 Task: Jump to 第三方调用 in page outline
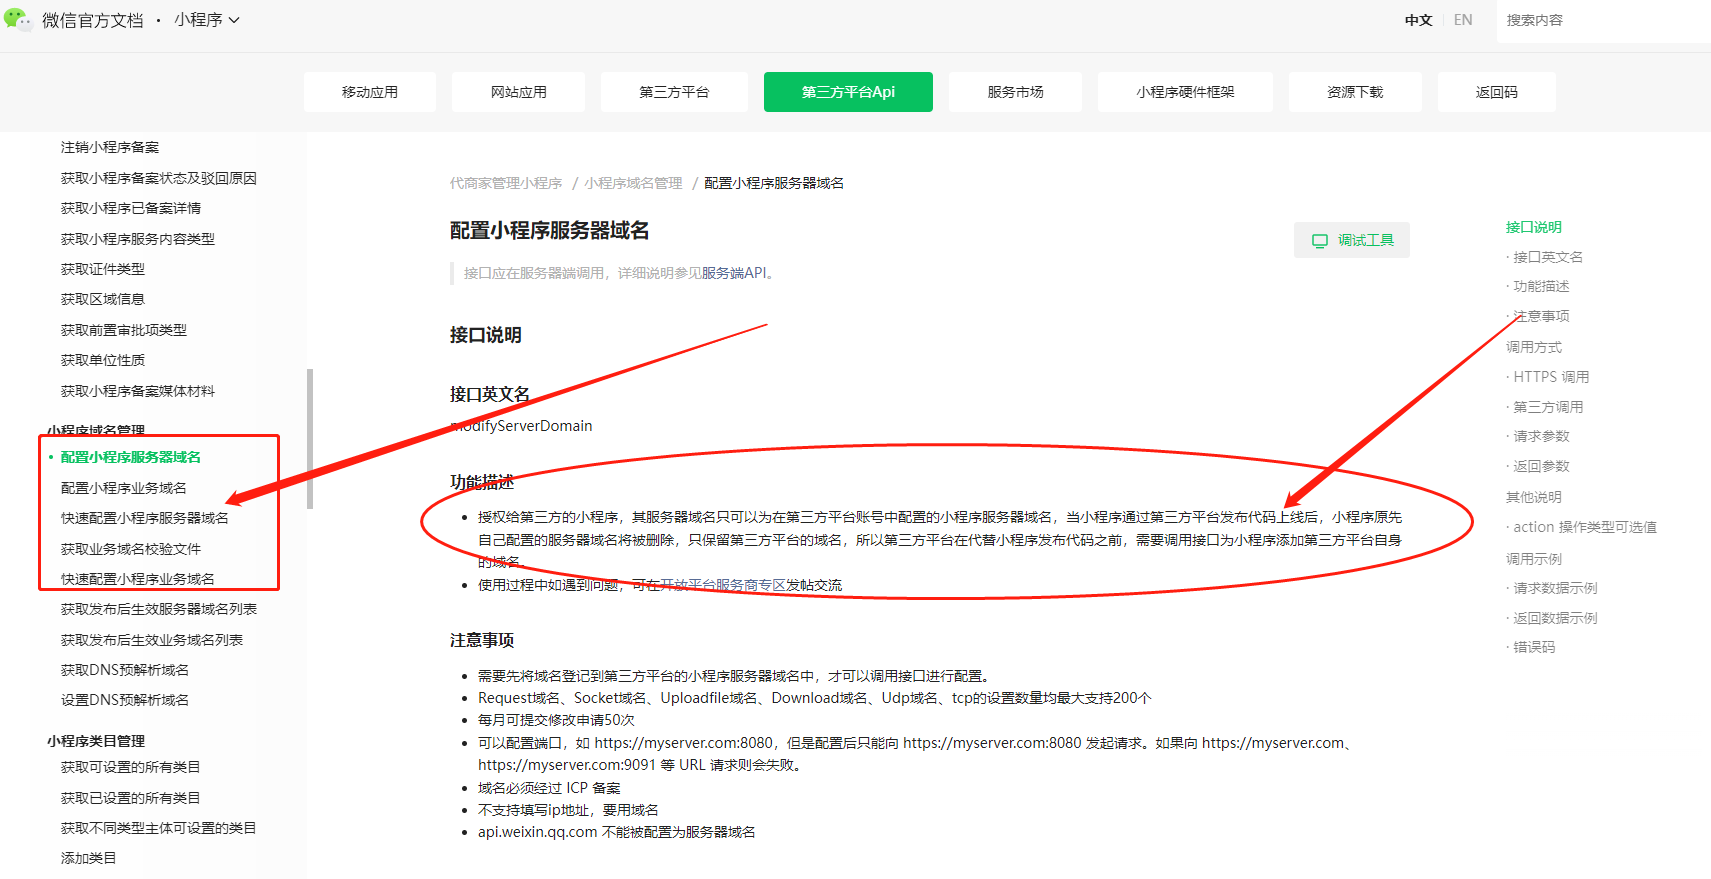tap(1548, 407)
